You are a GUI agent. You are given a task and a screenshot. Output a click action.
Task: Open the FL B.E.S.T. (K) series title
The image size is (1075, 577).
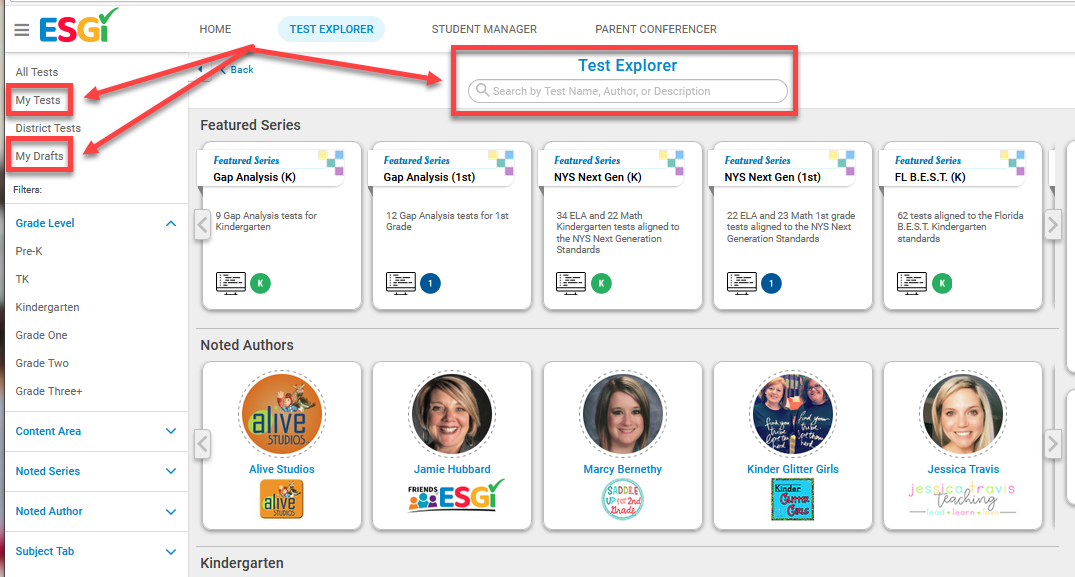930,177
